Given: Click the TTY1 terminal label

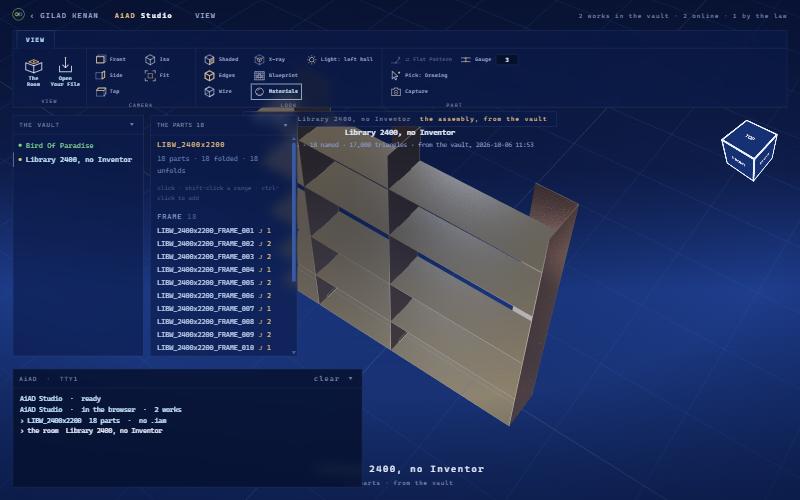Looking at the screenshot, I should click(68, 379).
